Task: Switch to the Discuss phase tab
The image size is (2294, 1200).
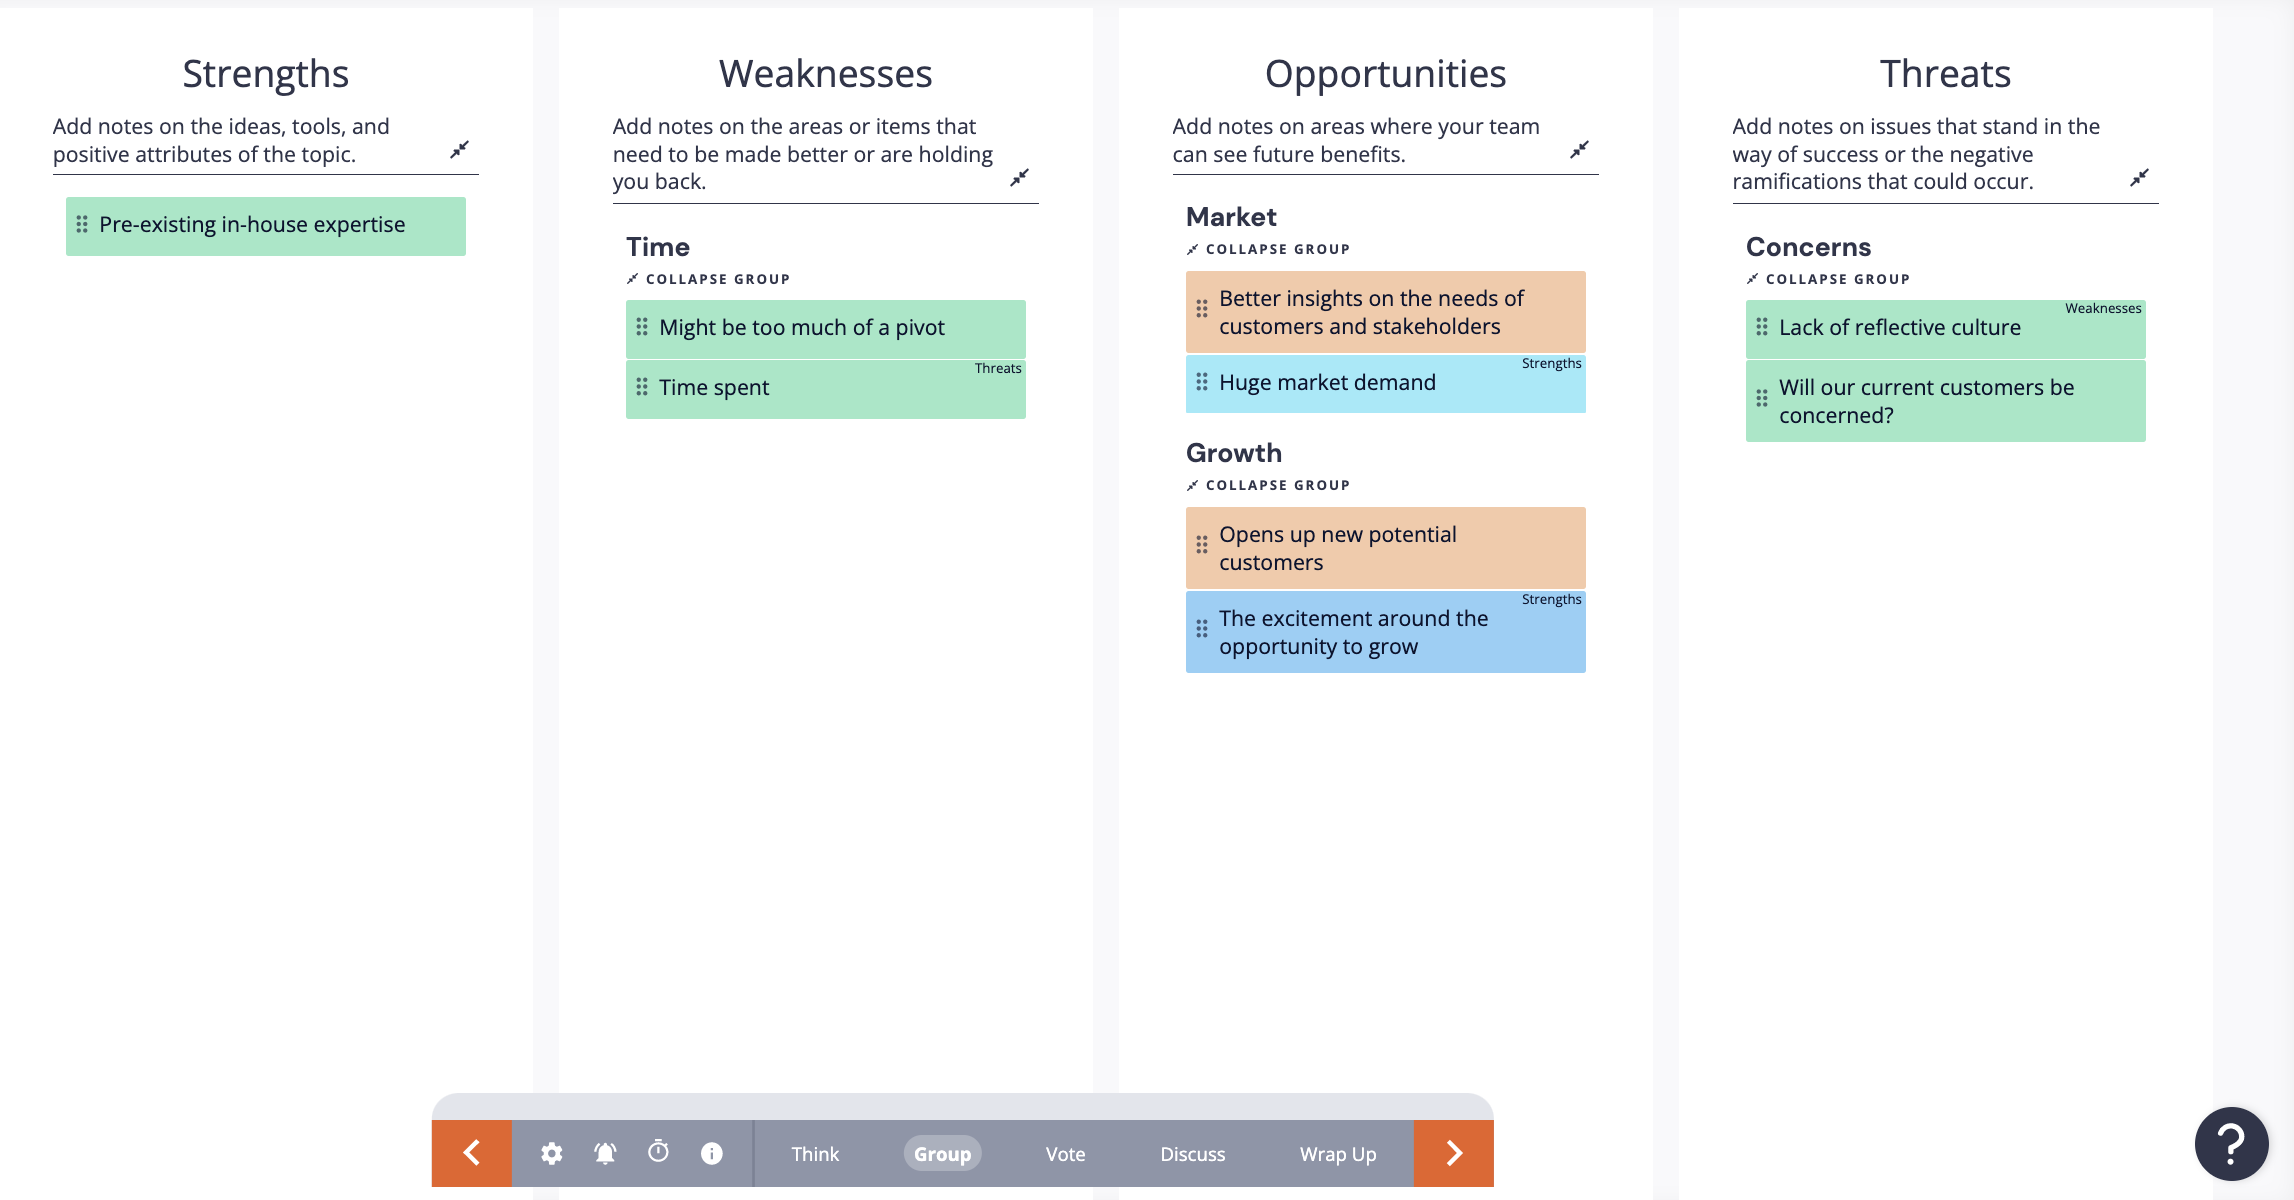Action: [1192, 1153]
